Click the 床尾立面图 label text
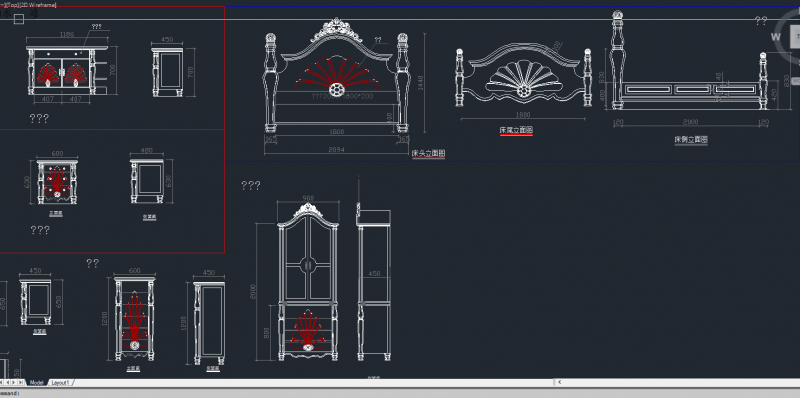The image size is (800, 398). click(516, 131)
